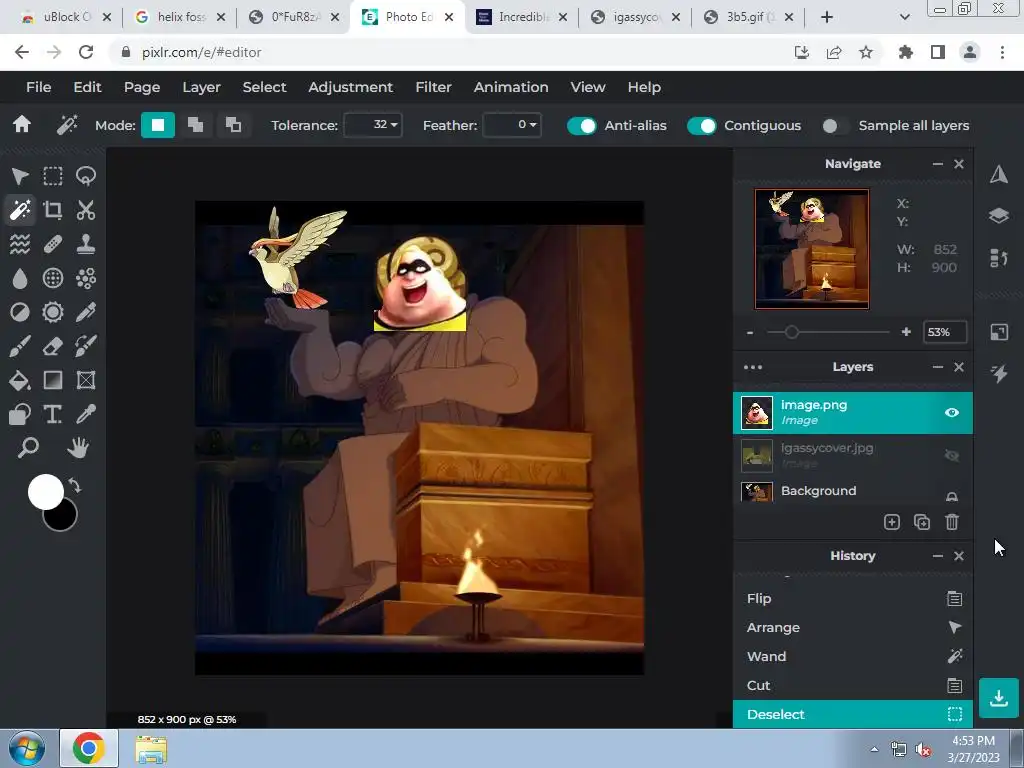1024x768 pixels.
Task: Collapse the History panel
Action: 938,556
